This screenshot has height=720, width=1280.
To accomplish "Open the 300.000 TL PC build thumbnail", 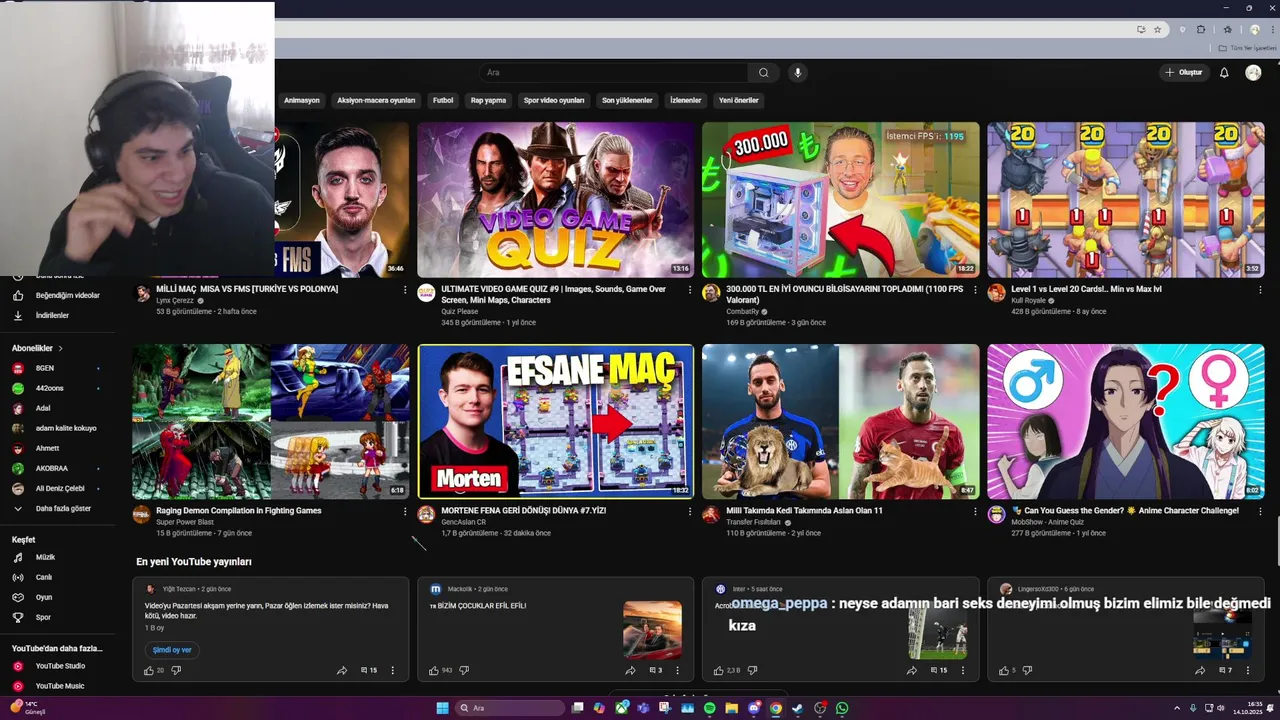I will (x=840, y=200).
